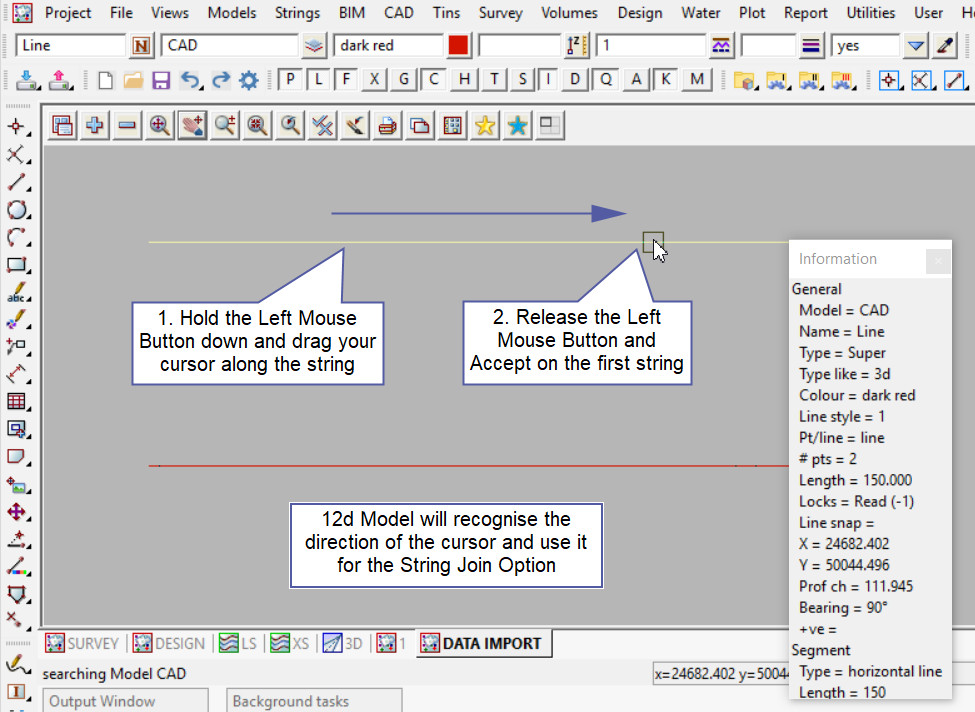This screenshot has height=712, width=975.
Task: Click the minus button in the view toolbar
Action: (x=127, y=125)
